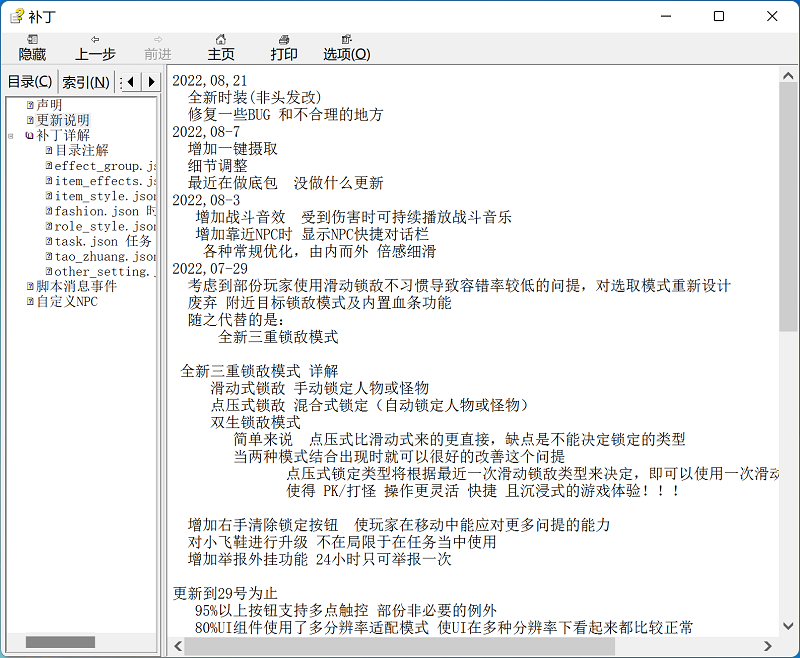Click the open-book icon beside 补丁详解
This screenshot has width=800, height=658.
[x=30, y=135]
